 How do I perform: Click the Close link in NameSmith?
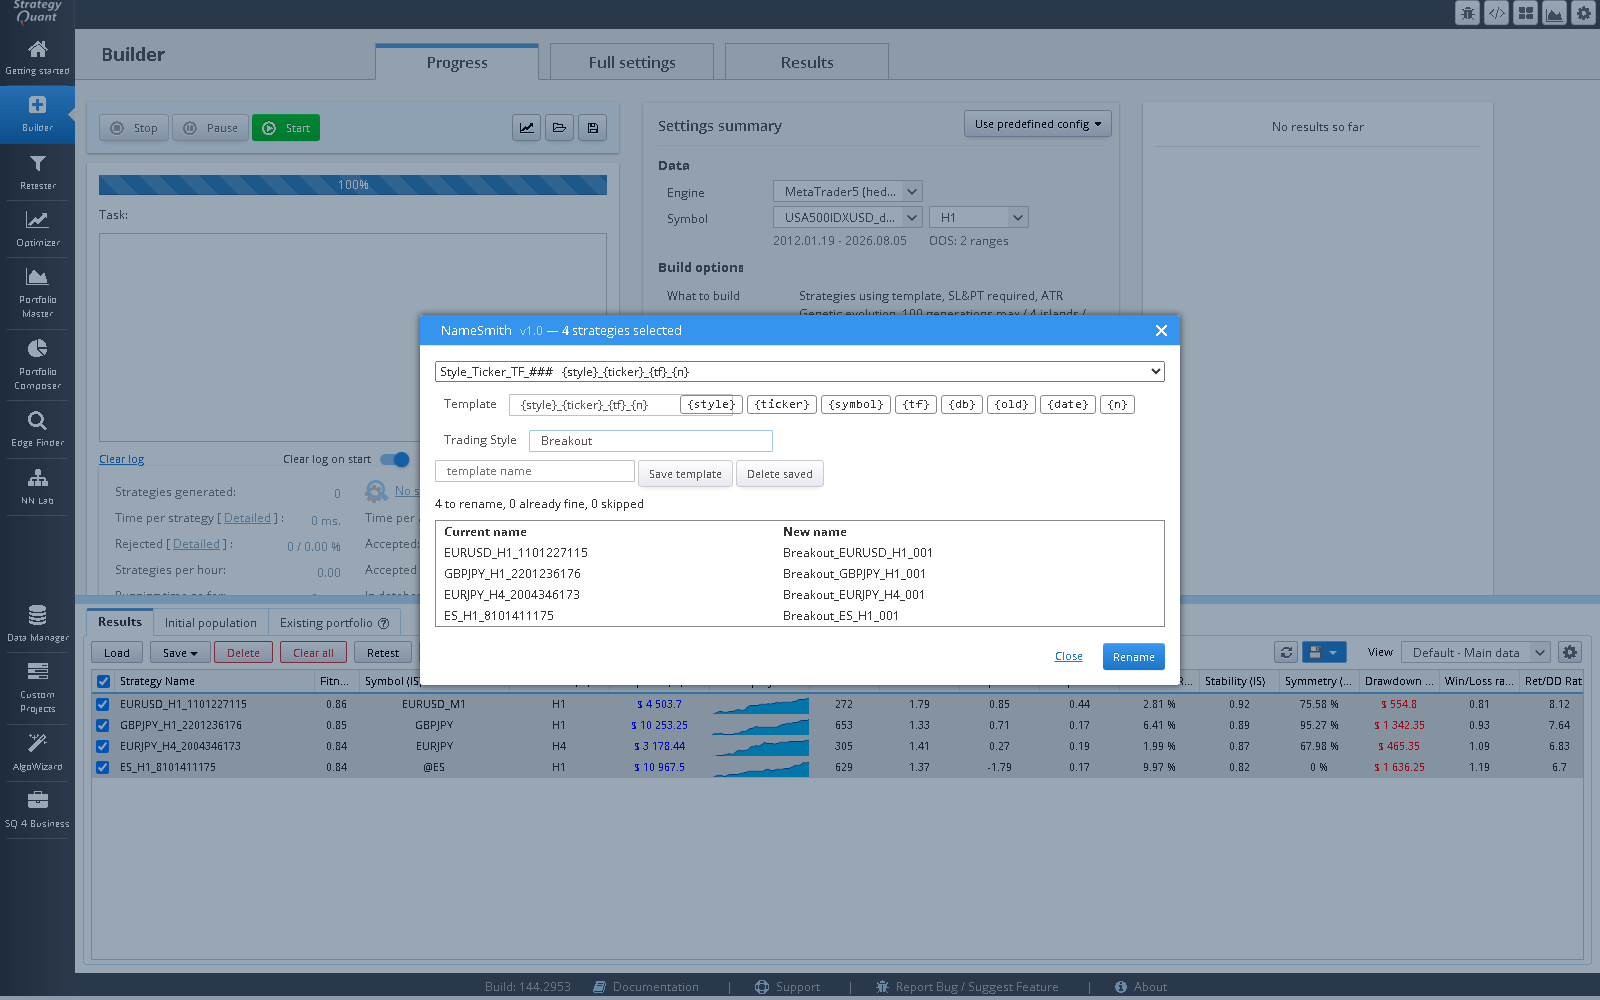[x=1068, y=657]
